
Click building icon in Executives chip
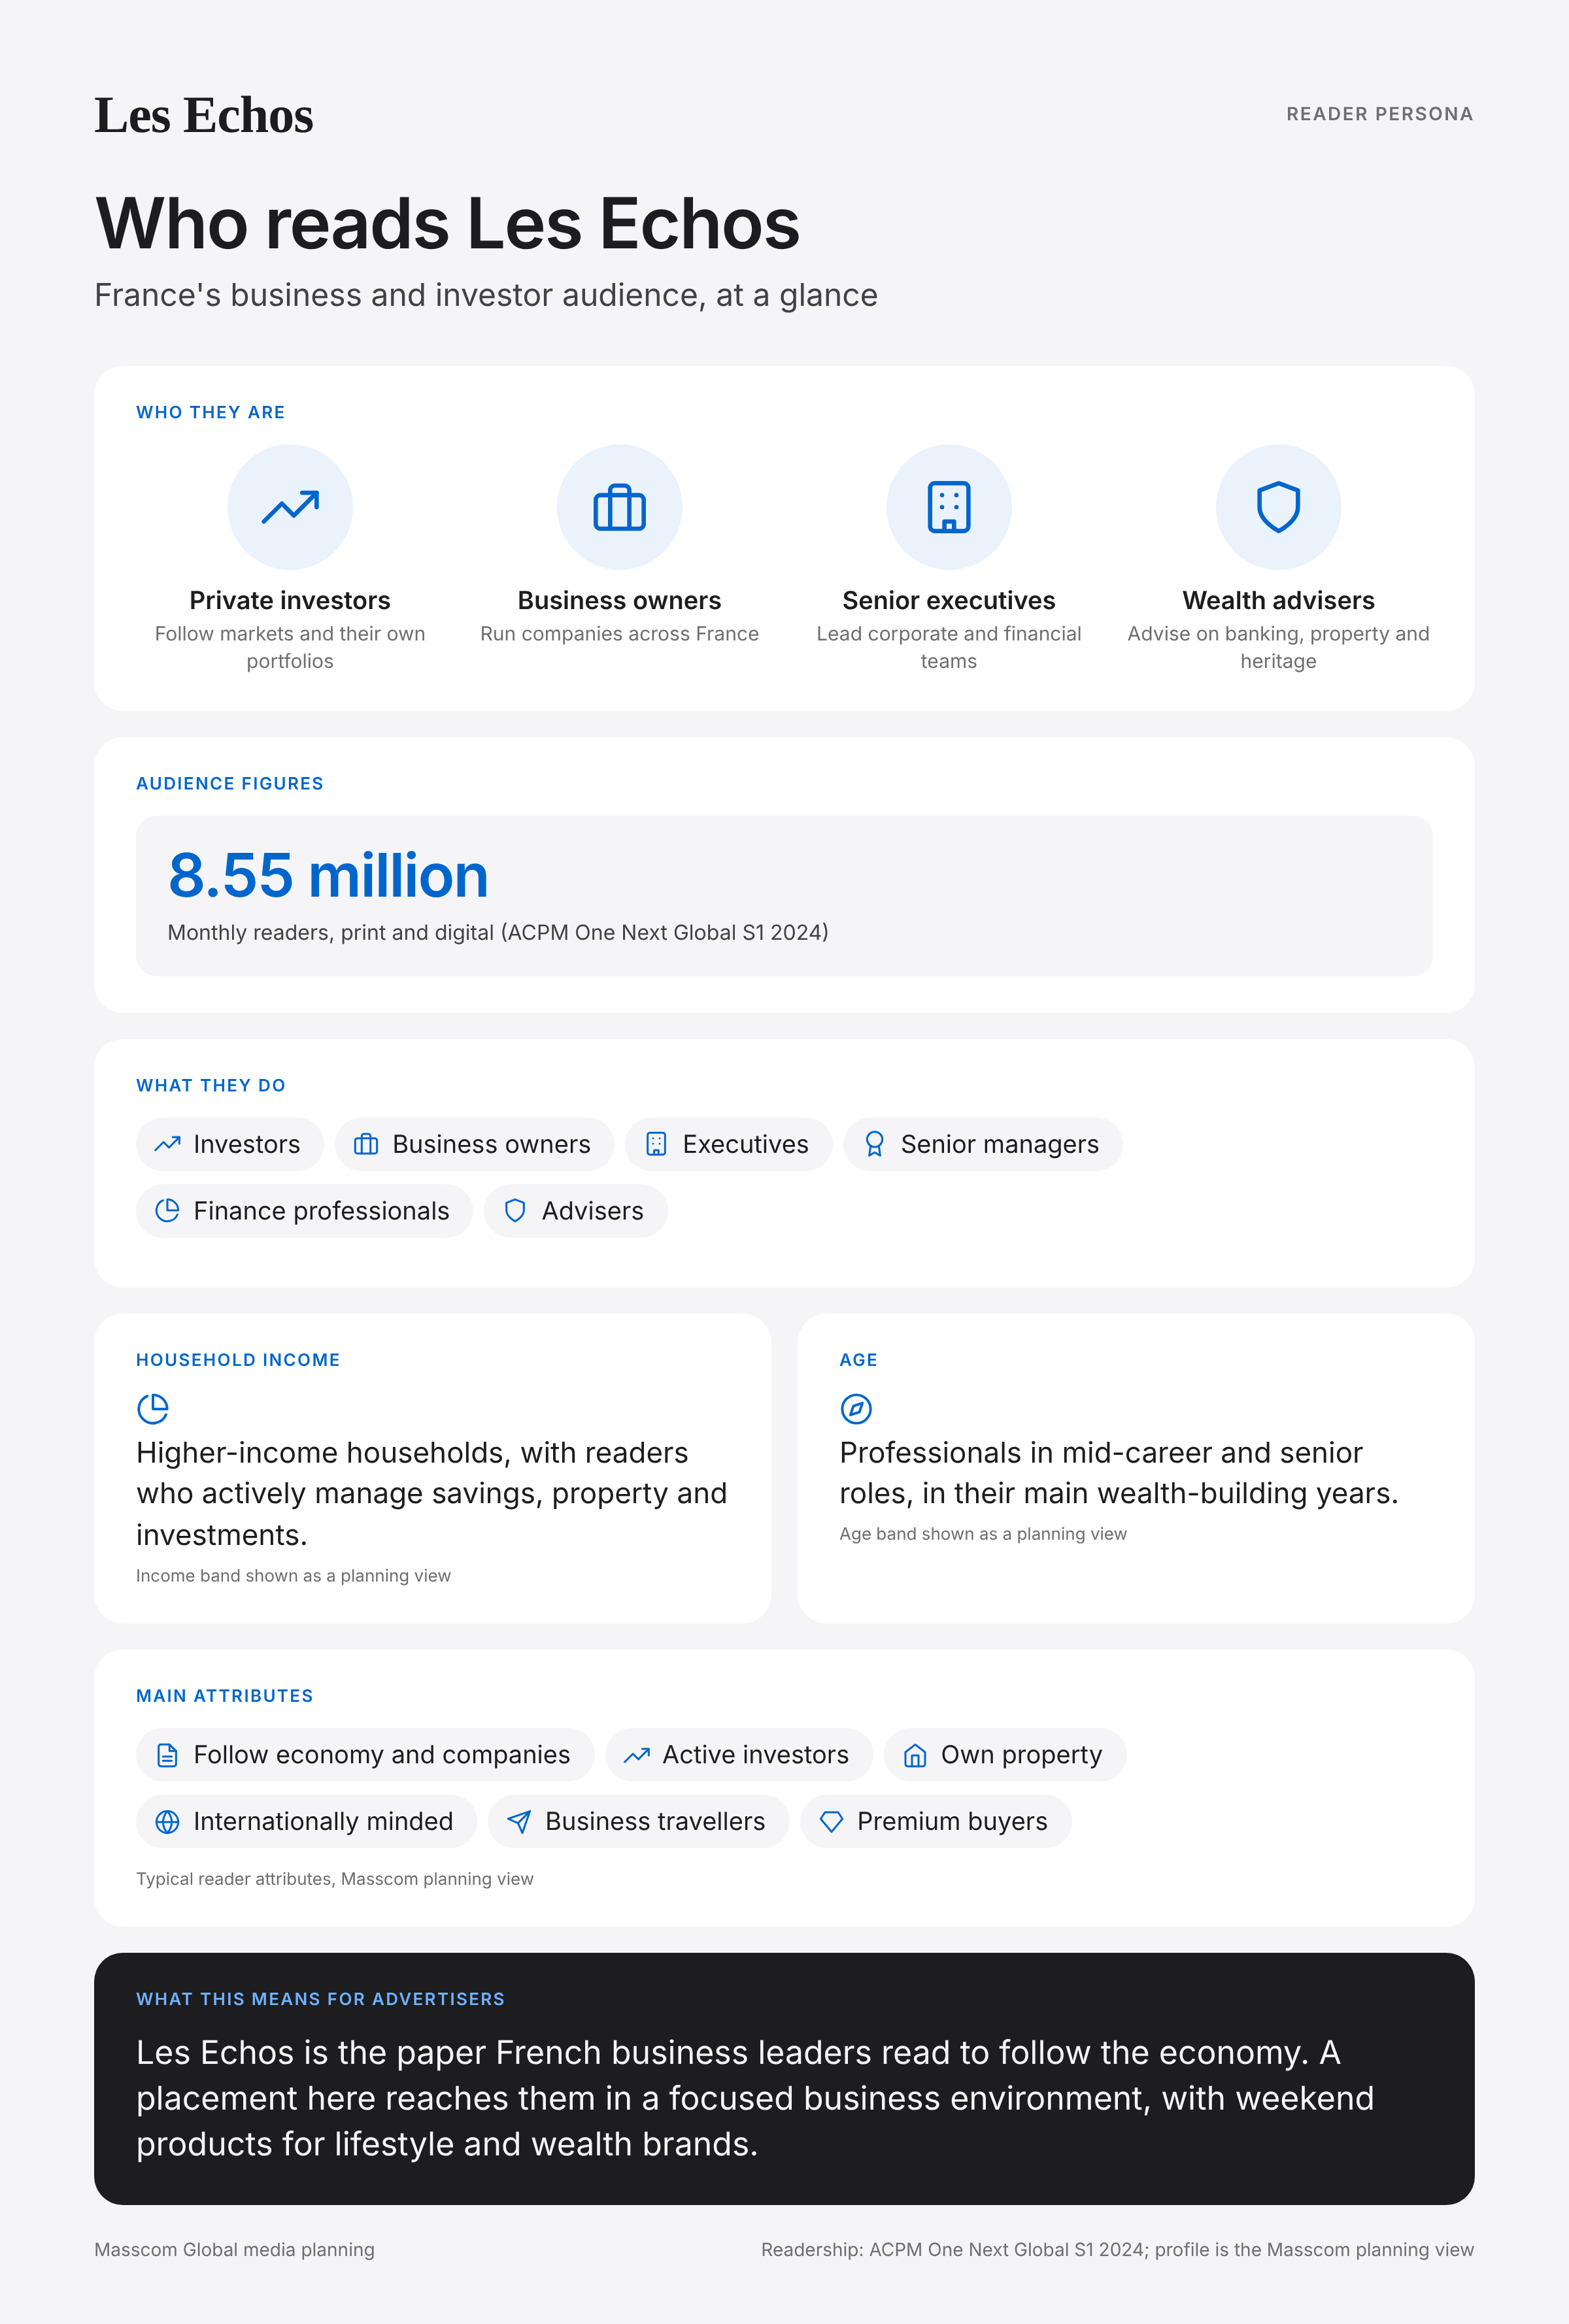click(x=656, y=1144)
